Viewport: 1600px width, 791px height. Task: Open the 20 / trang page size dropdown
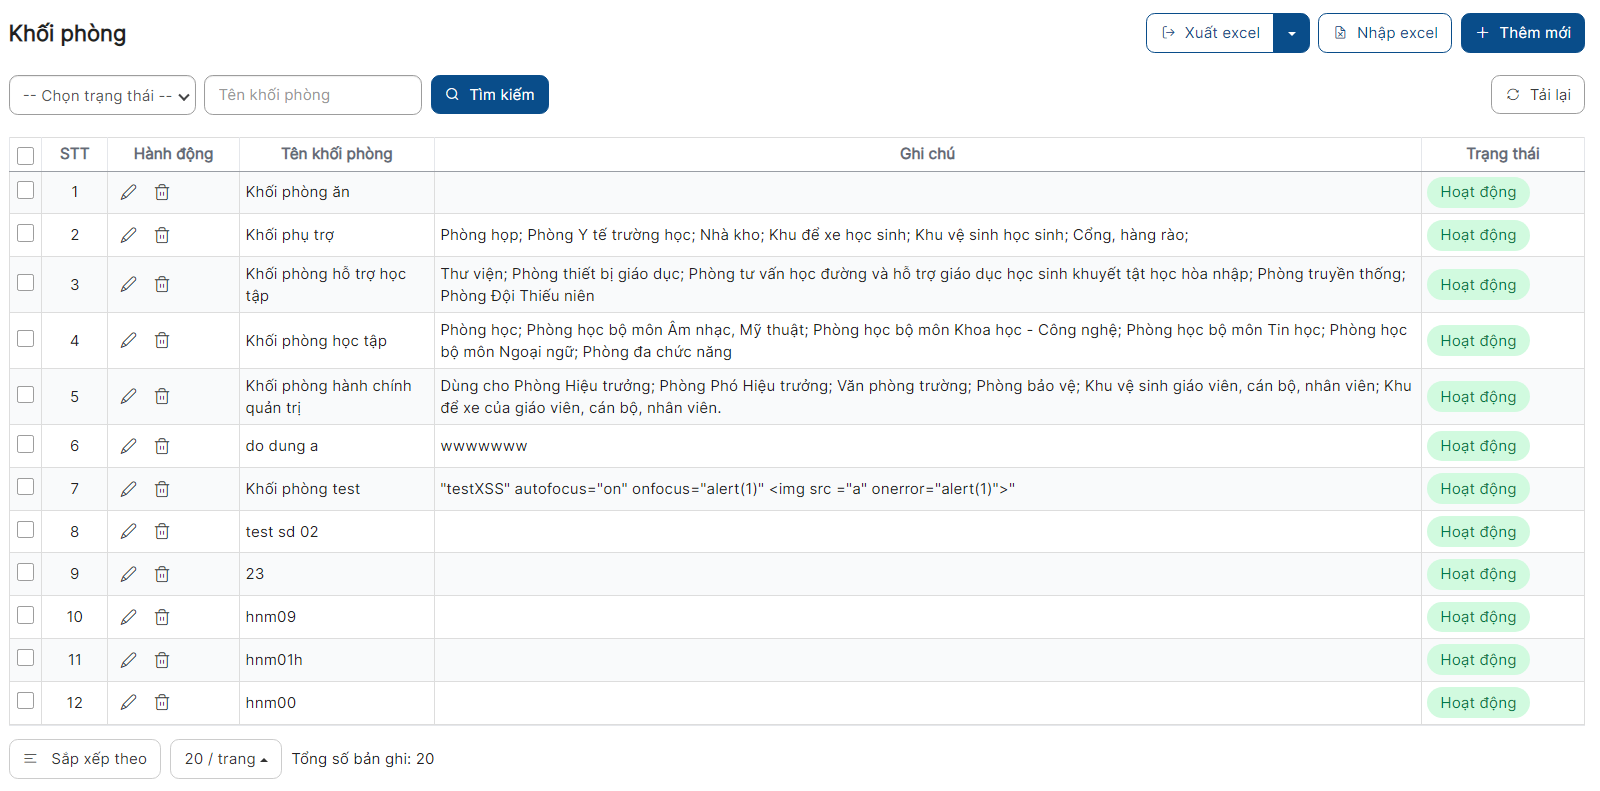[x=226, y=759]
